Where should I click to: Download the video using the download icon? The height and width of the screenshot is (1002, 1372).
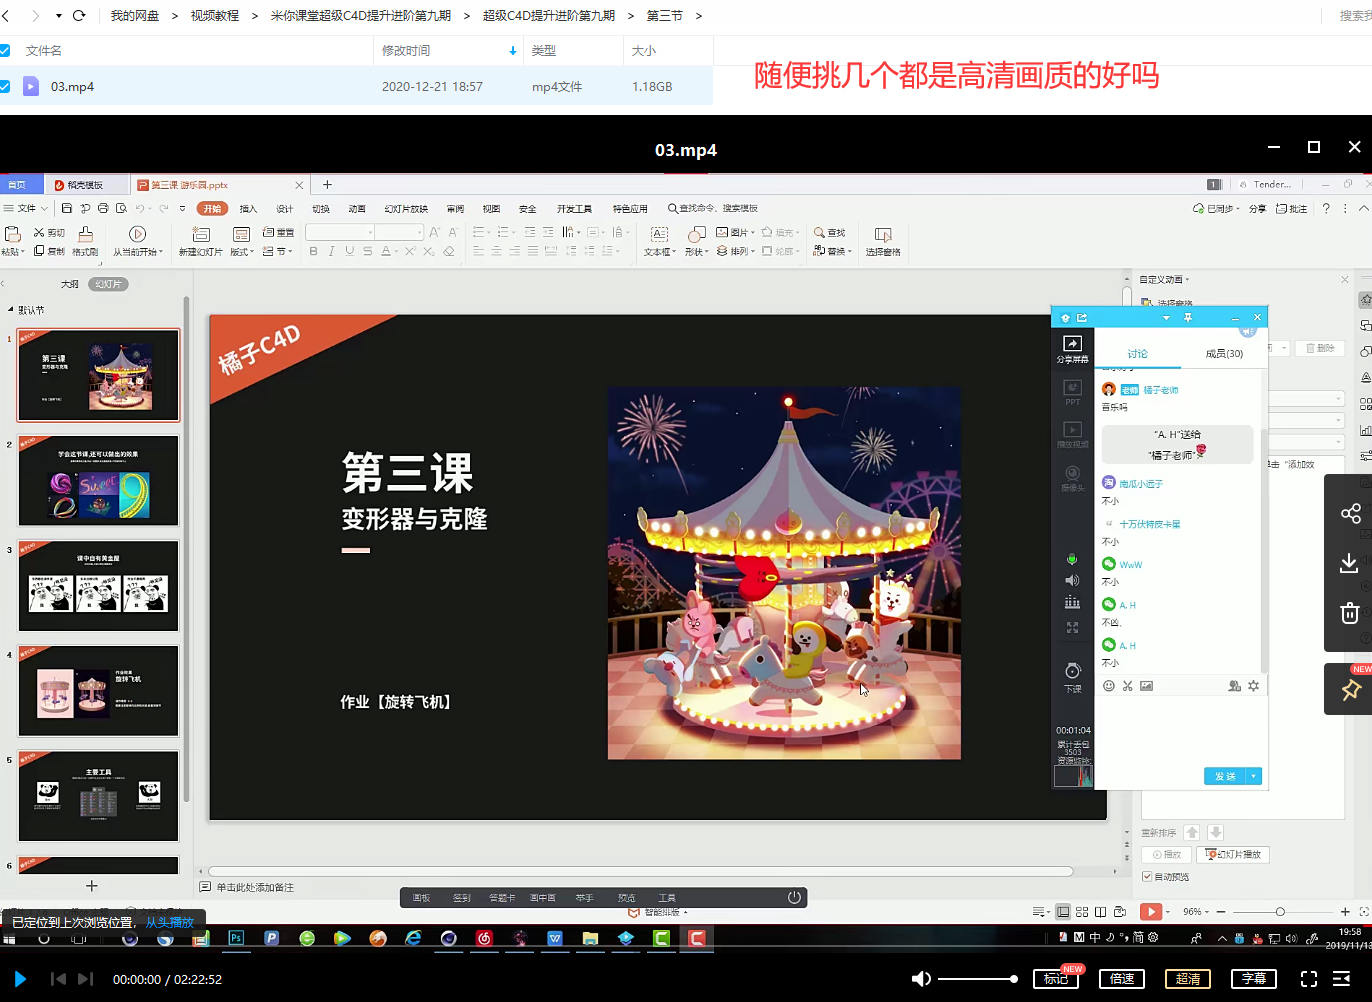pos(1349,563)
